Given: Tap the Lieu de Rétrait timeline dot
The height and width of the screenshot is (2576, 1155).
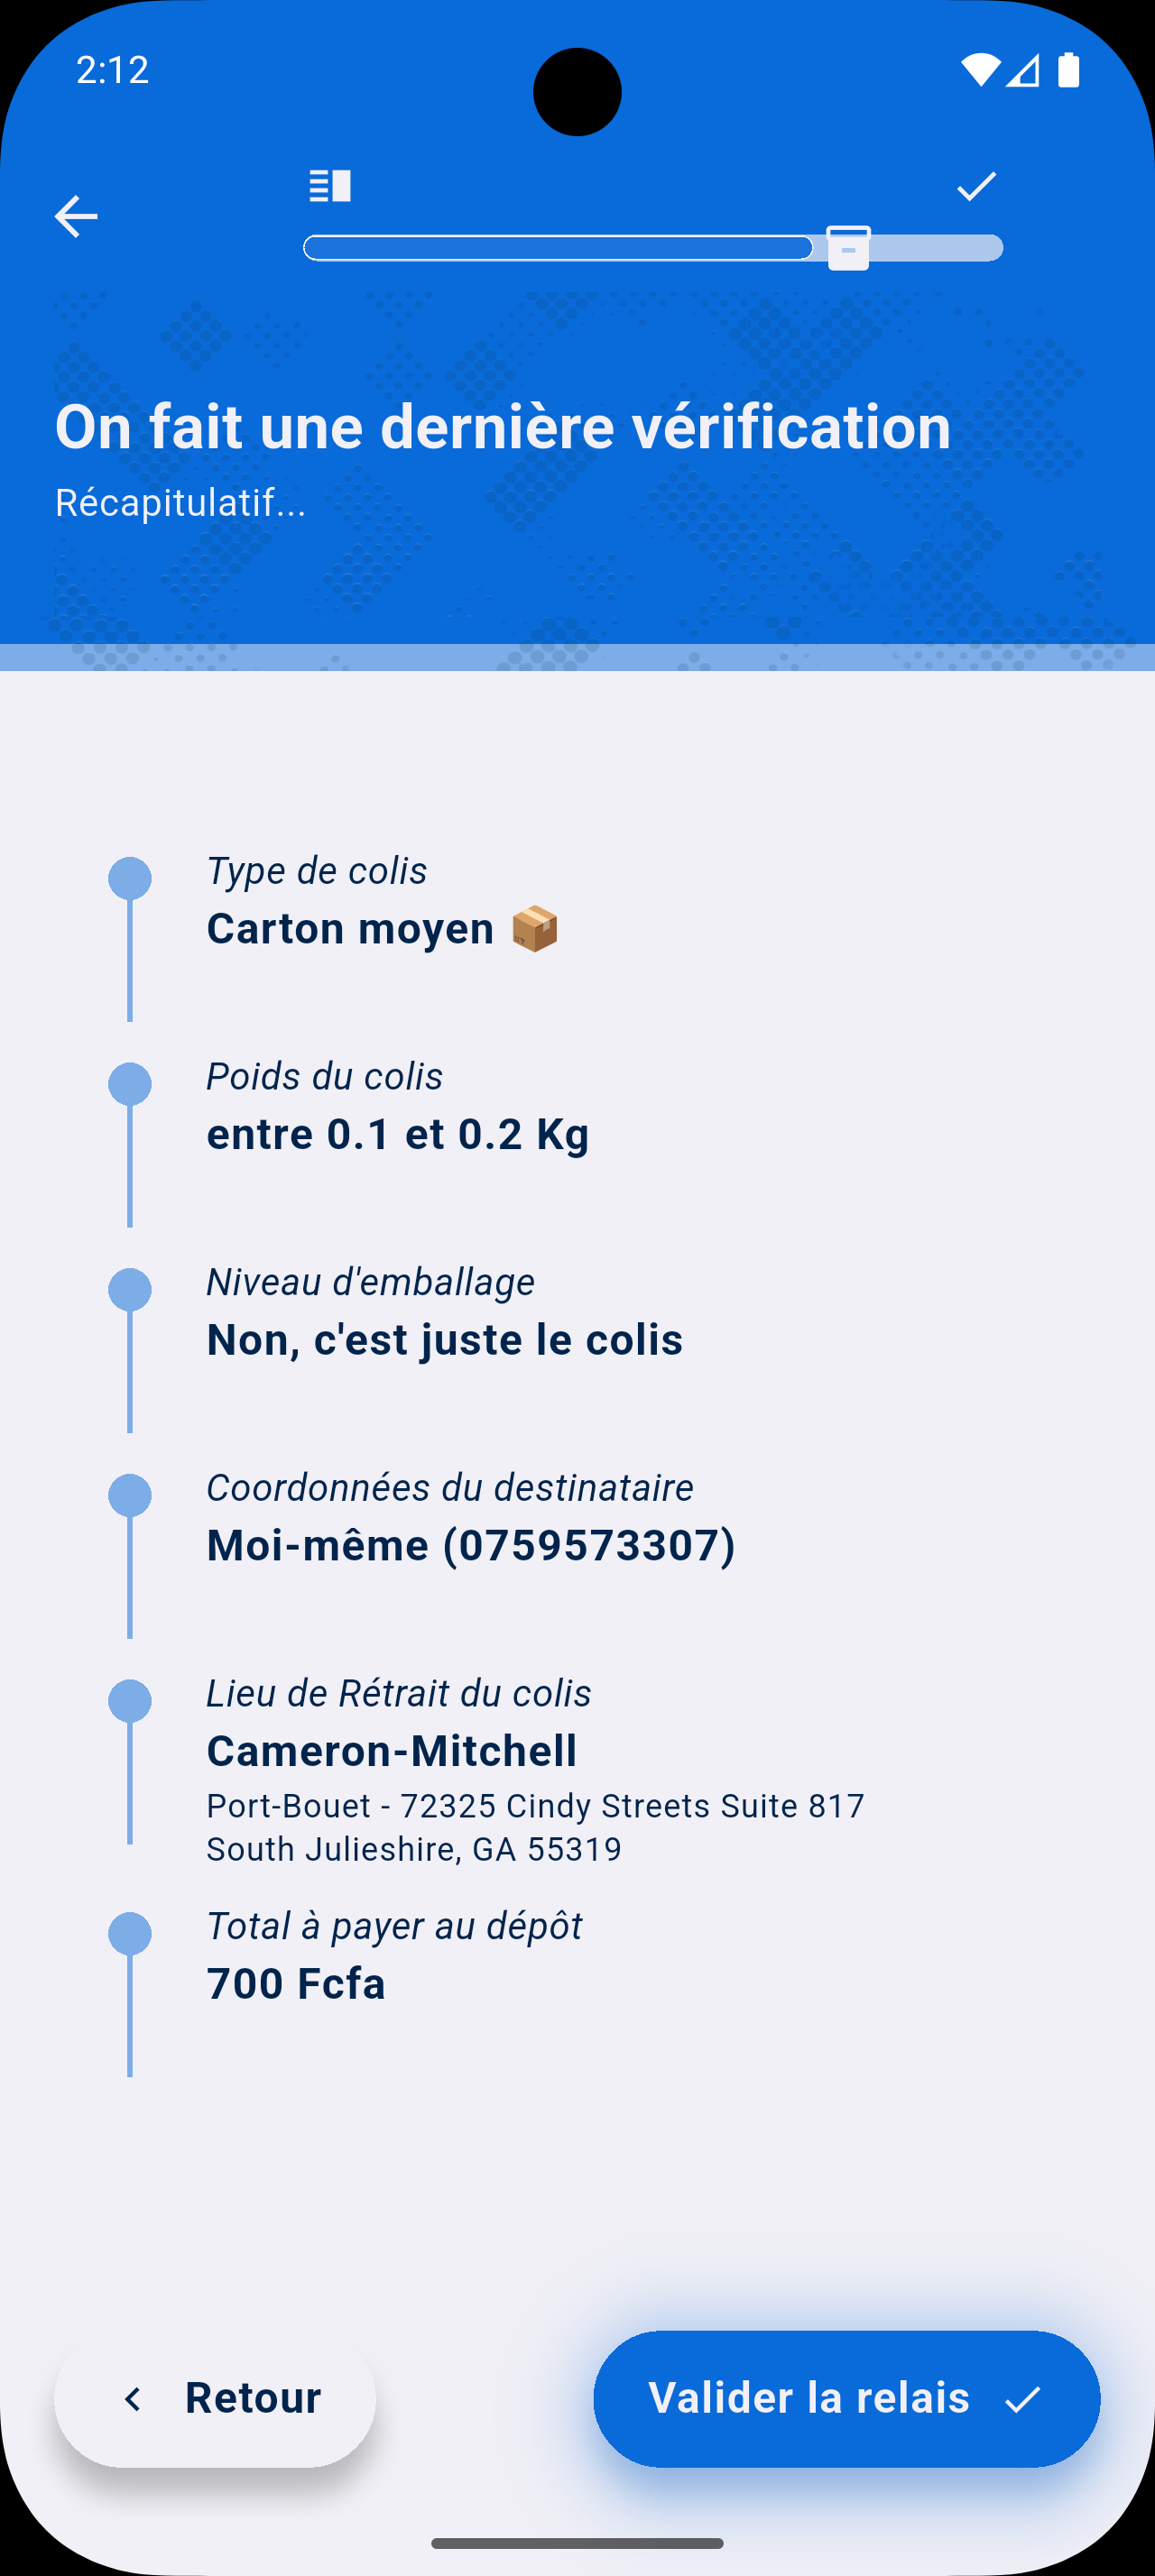Looking at the screenshot, I should click(130, 1701).
